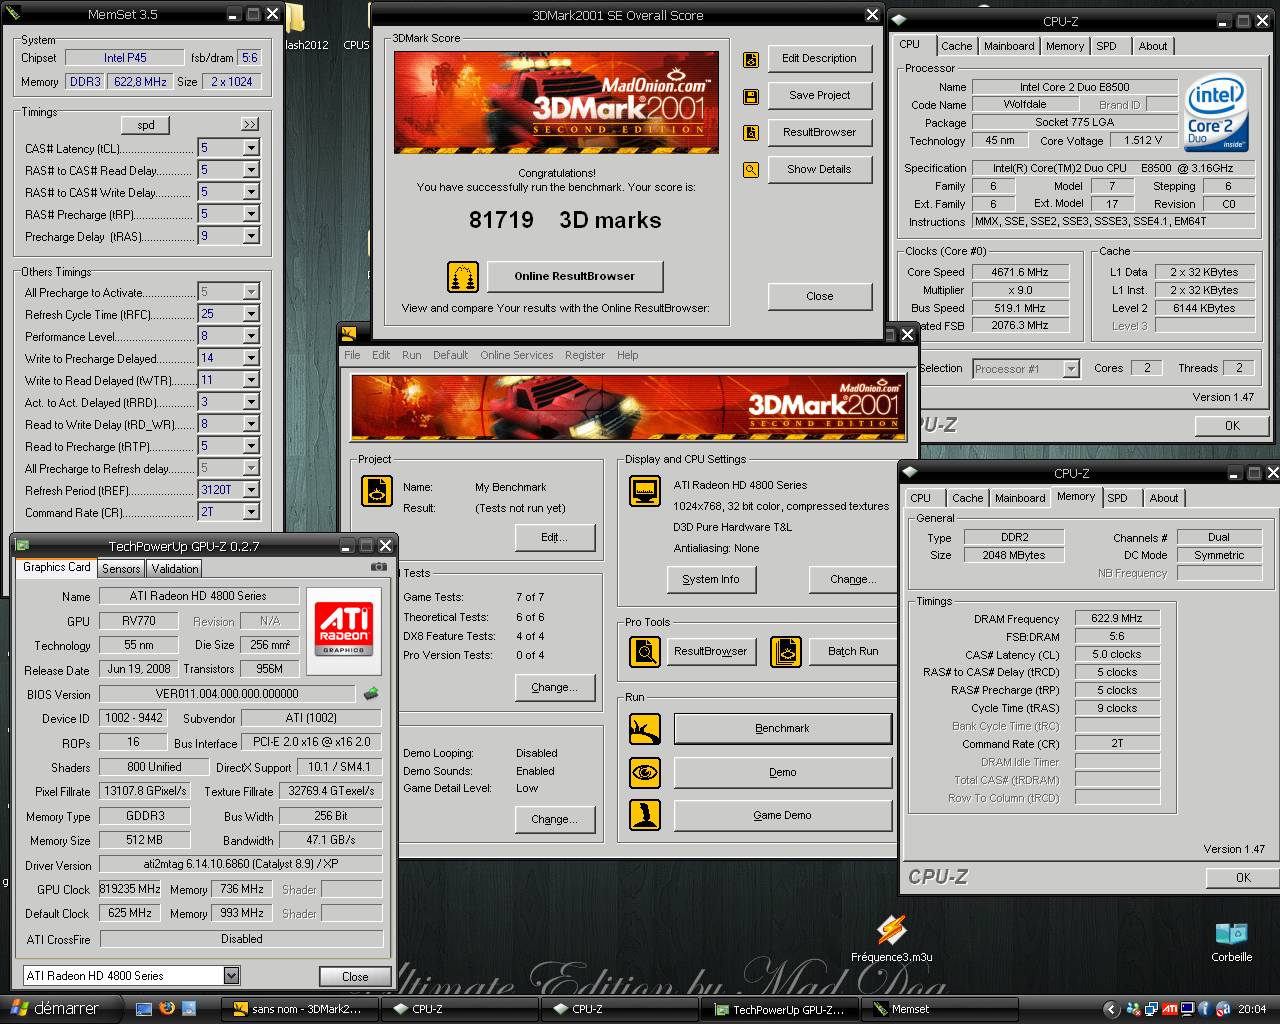Click the 81719 3D marks score text
This screenshot has height=1024, width=1280.
tap(565, 220)
